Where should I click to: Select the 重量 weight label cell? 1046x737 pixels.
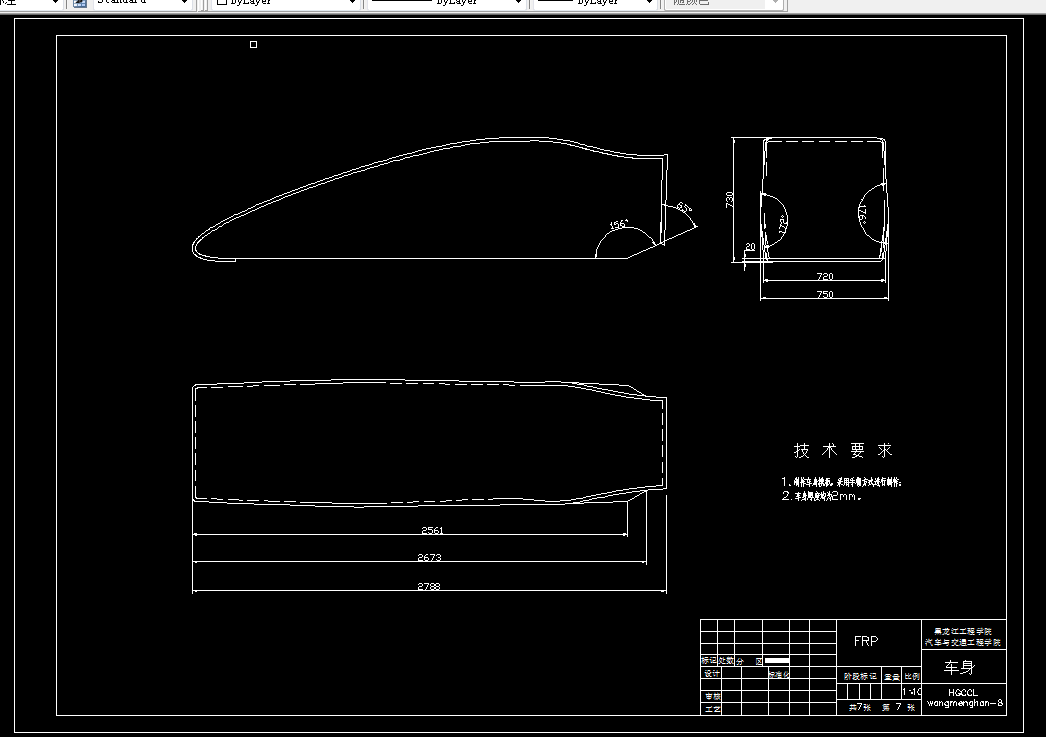pyautogui.click(x=892, y=676)
